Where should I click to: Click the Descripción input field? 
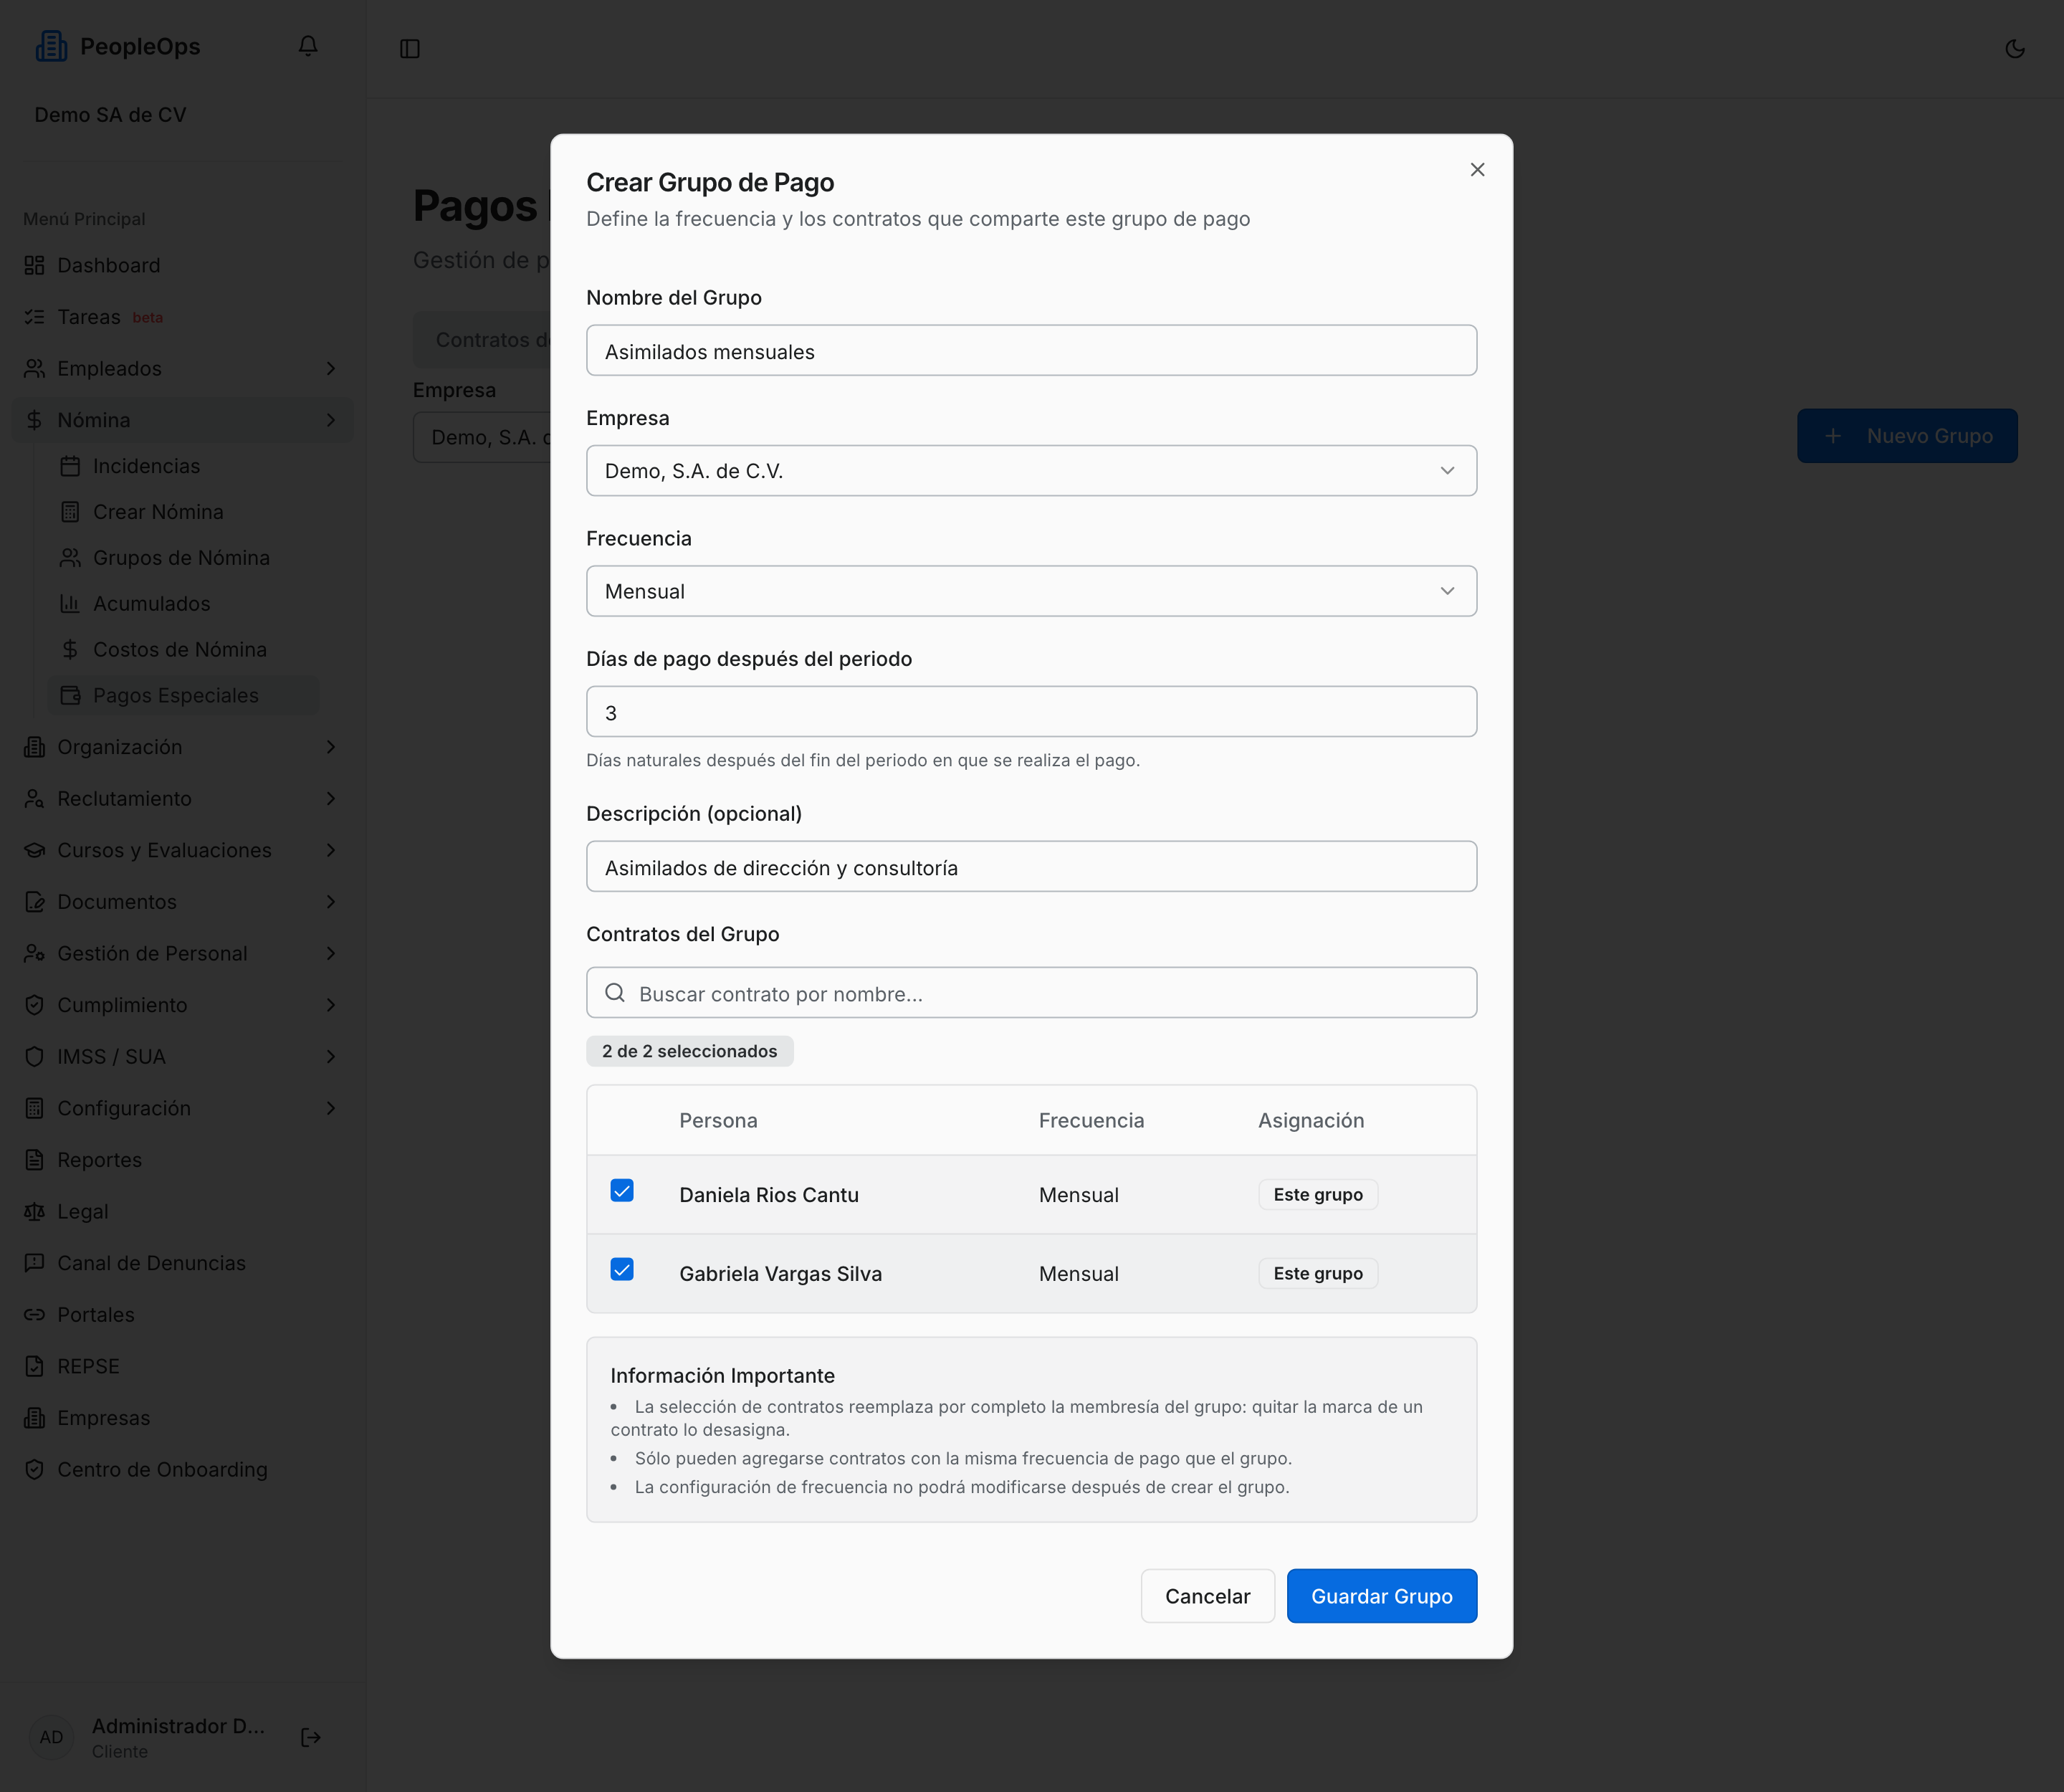pos(1031,867)
